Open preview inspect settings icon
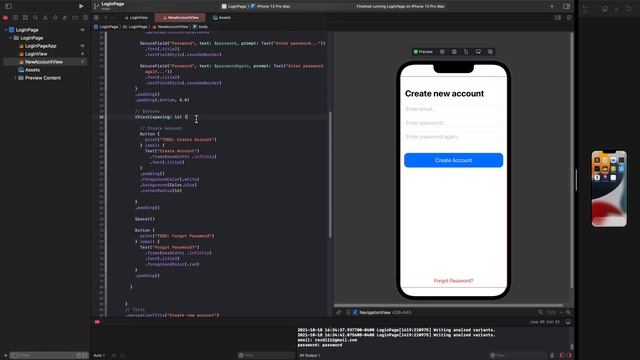 (442, 52)
